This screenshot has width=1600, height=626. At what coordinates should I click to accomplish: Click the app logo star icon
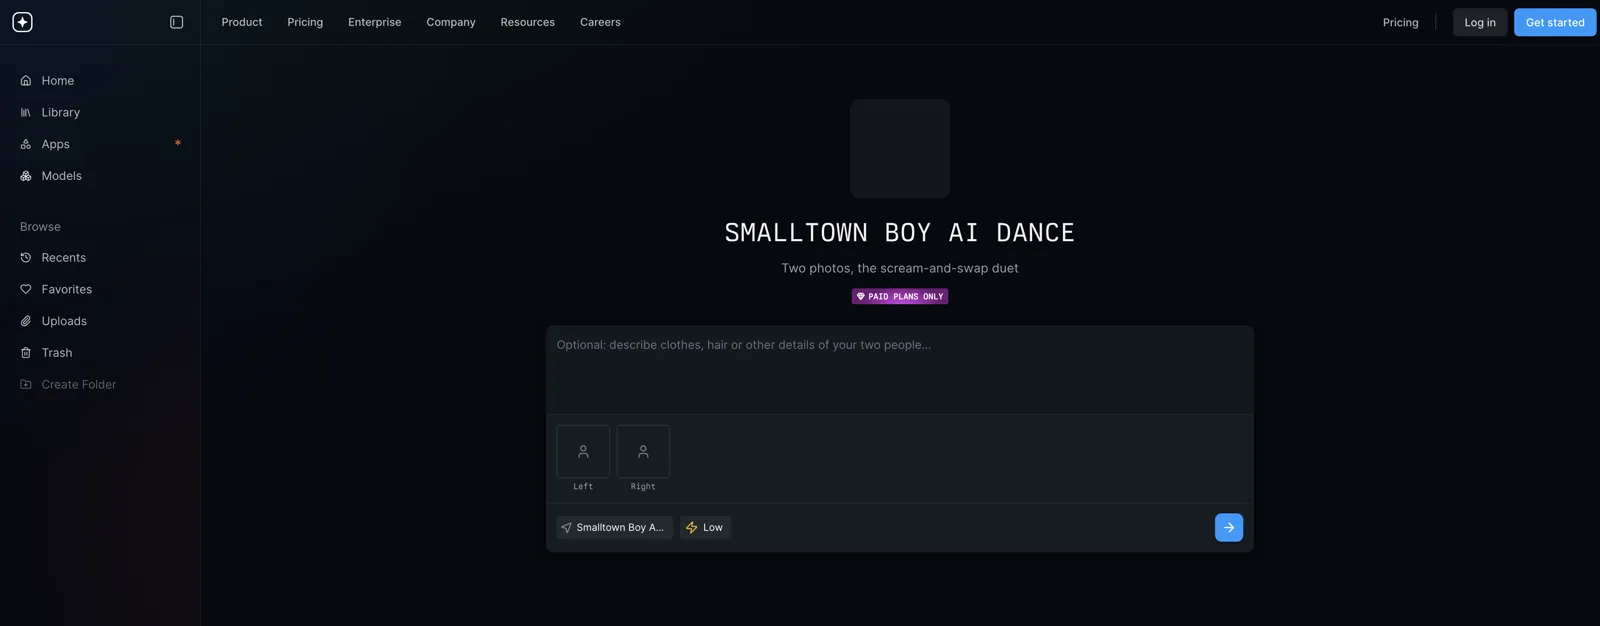point(22,22)
